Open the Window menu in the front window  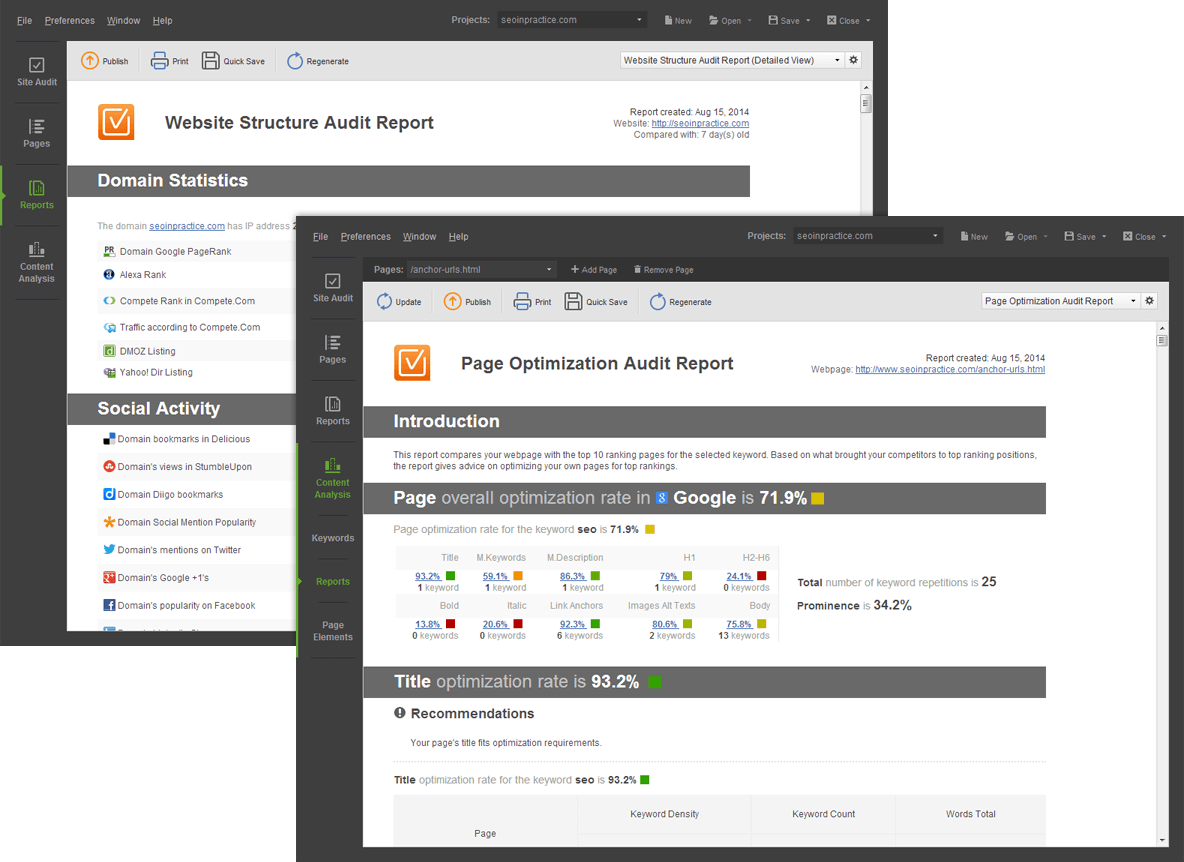[419, 236]
